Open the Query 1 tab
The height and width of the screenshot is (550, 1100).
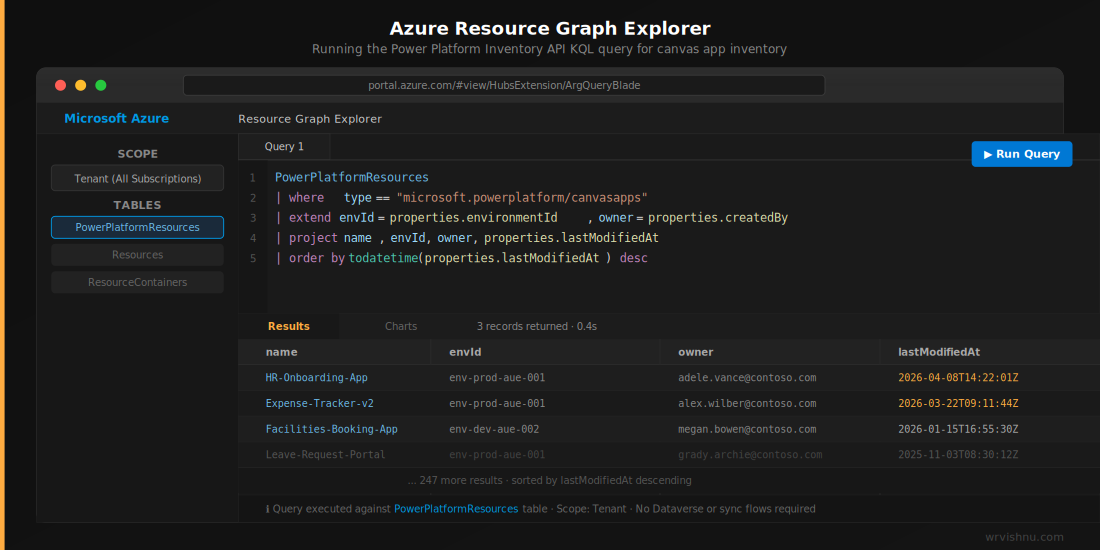coord(284,147)
